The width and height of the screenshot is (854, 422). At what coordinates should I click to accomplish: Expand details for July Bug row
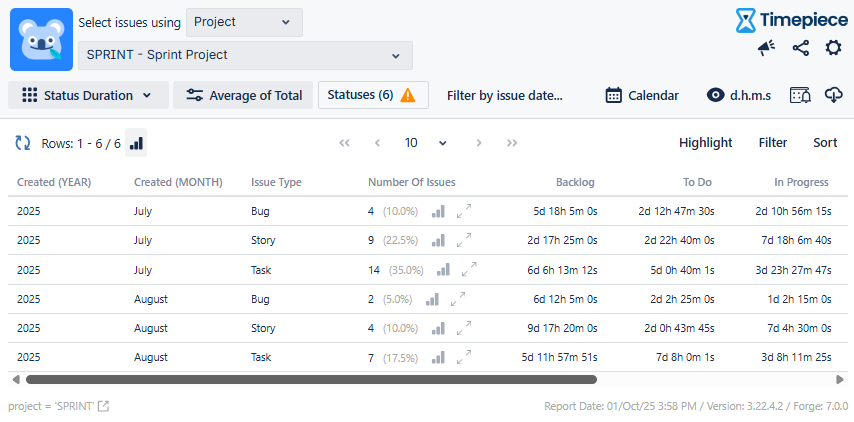464,211
